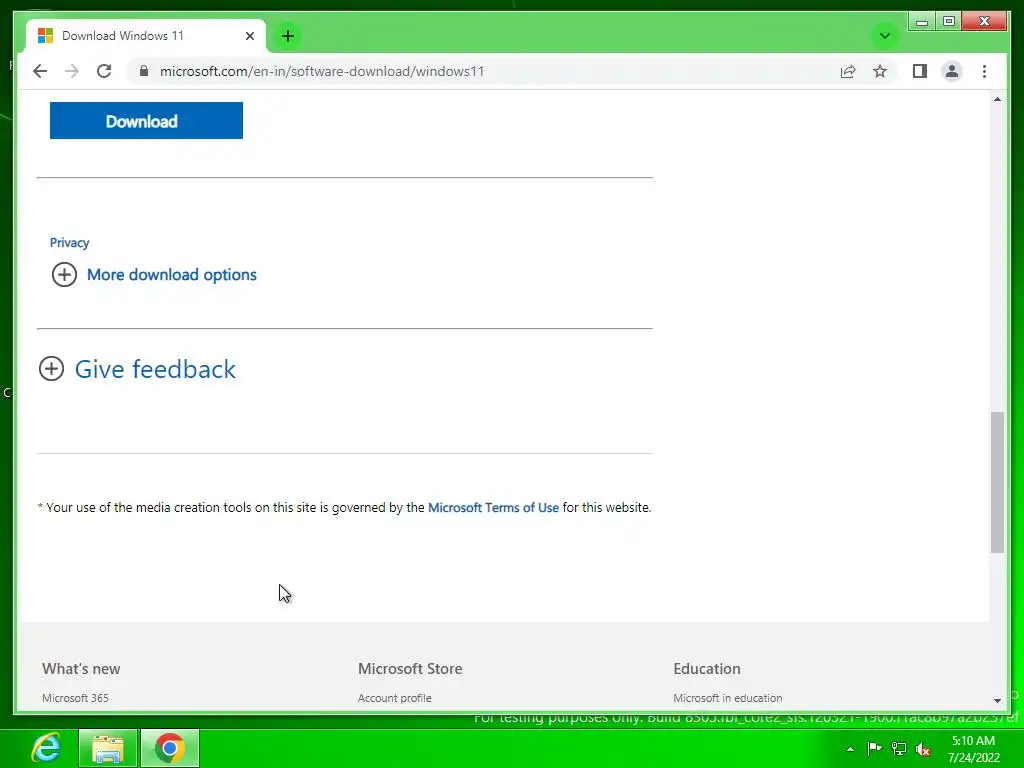Click the page scrollbar thumb
This screenshot has width=1024, height=768.
(x=997, y=483)
